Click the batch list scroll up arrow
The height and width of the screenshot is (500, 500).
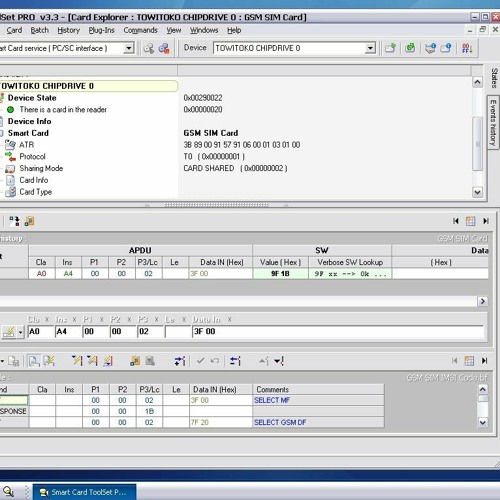483,389
